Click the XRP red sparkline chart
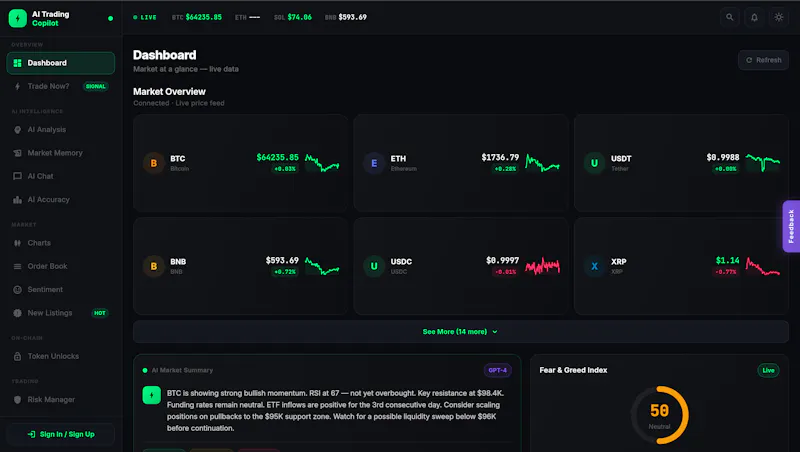 (763, 266)
